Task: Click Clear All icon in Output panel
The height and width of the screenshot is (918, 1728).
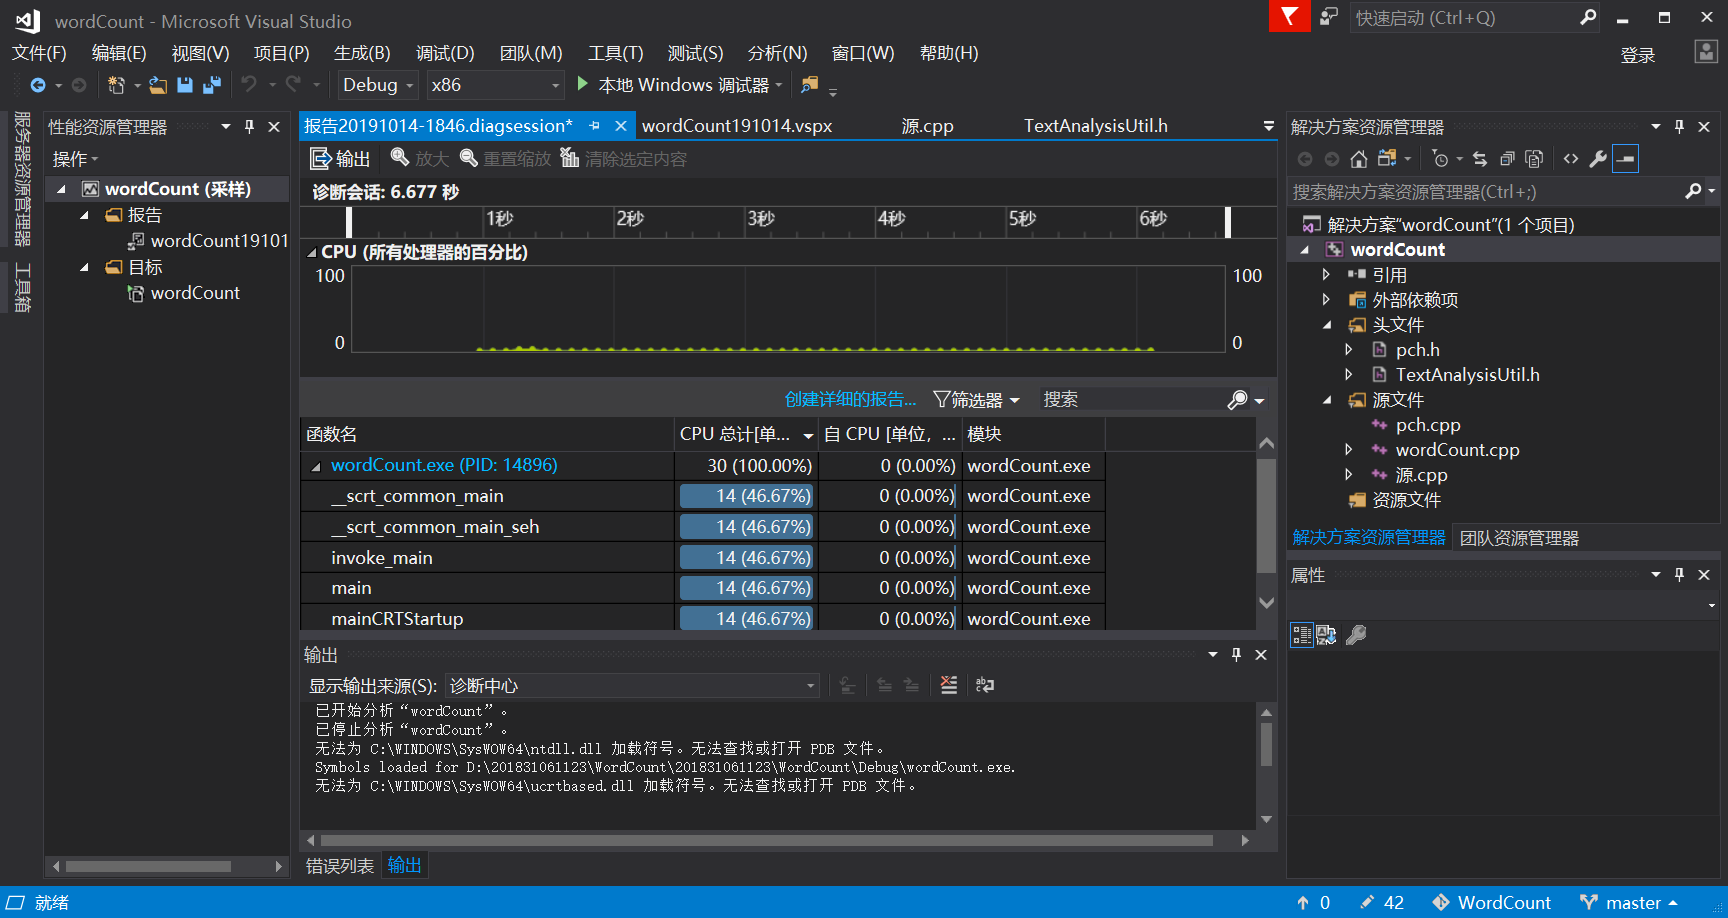Action: (x=949, y=685)
